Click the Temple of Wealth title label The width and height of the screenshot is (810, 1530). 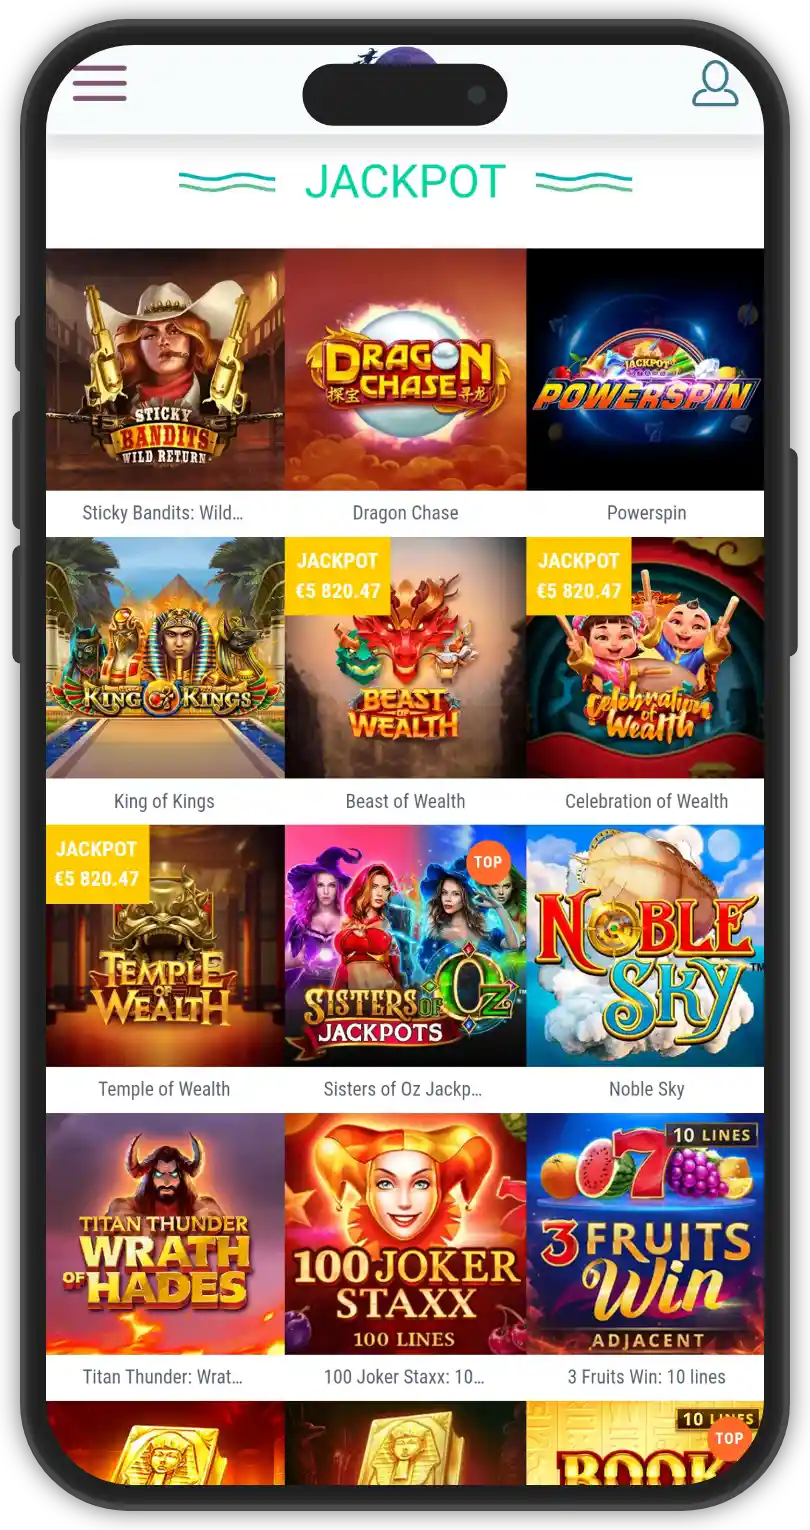[164, 1089]
